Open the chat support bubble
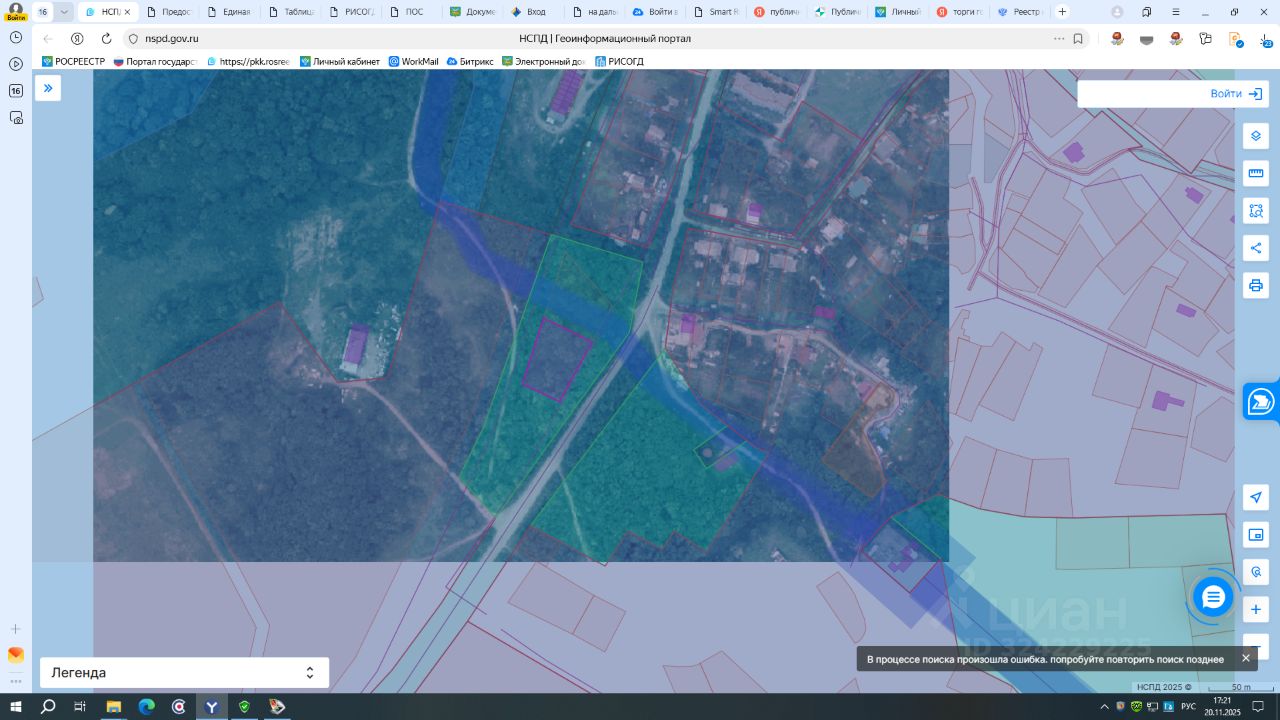1280x720 pixels. click(x=1213, y=598)
